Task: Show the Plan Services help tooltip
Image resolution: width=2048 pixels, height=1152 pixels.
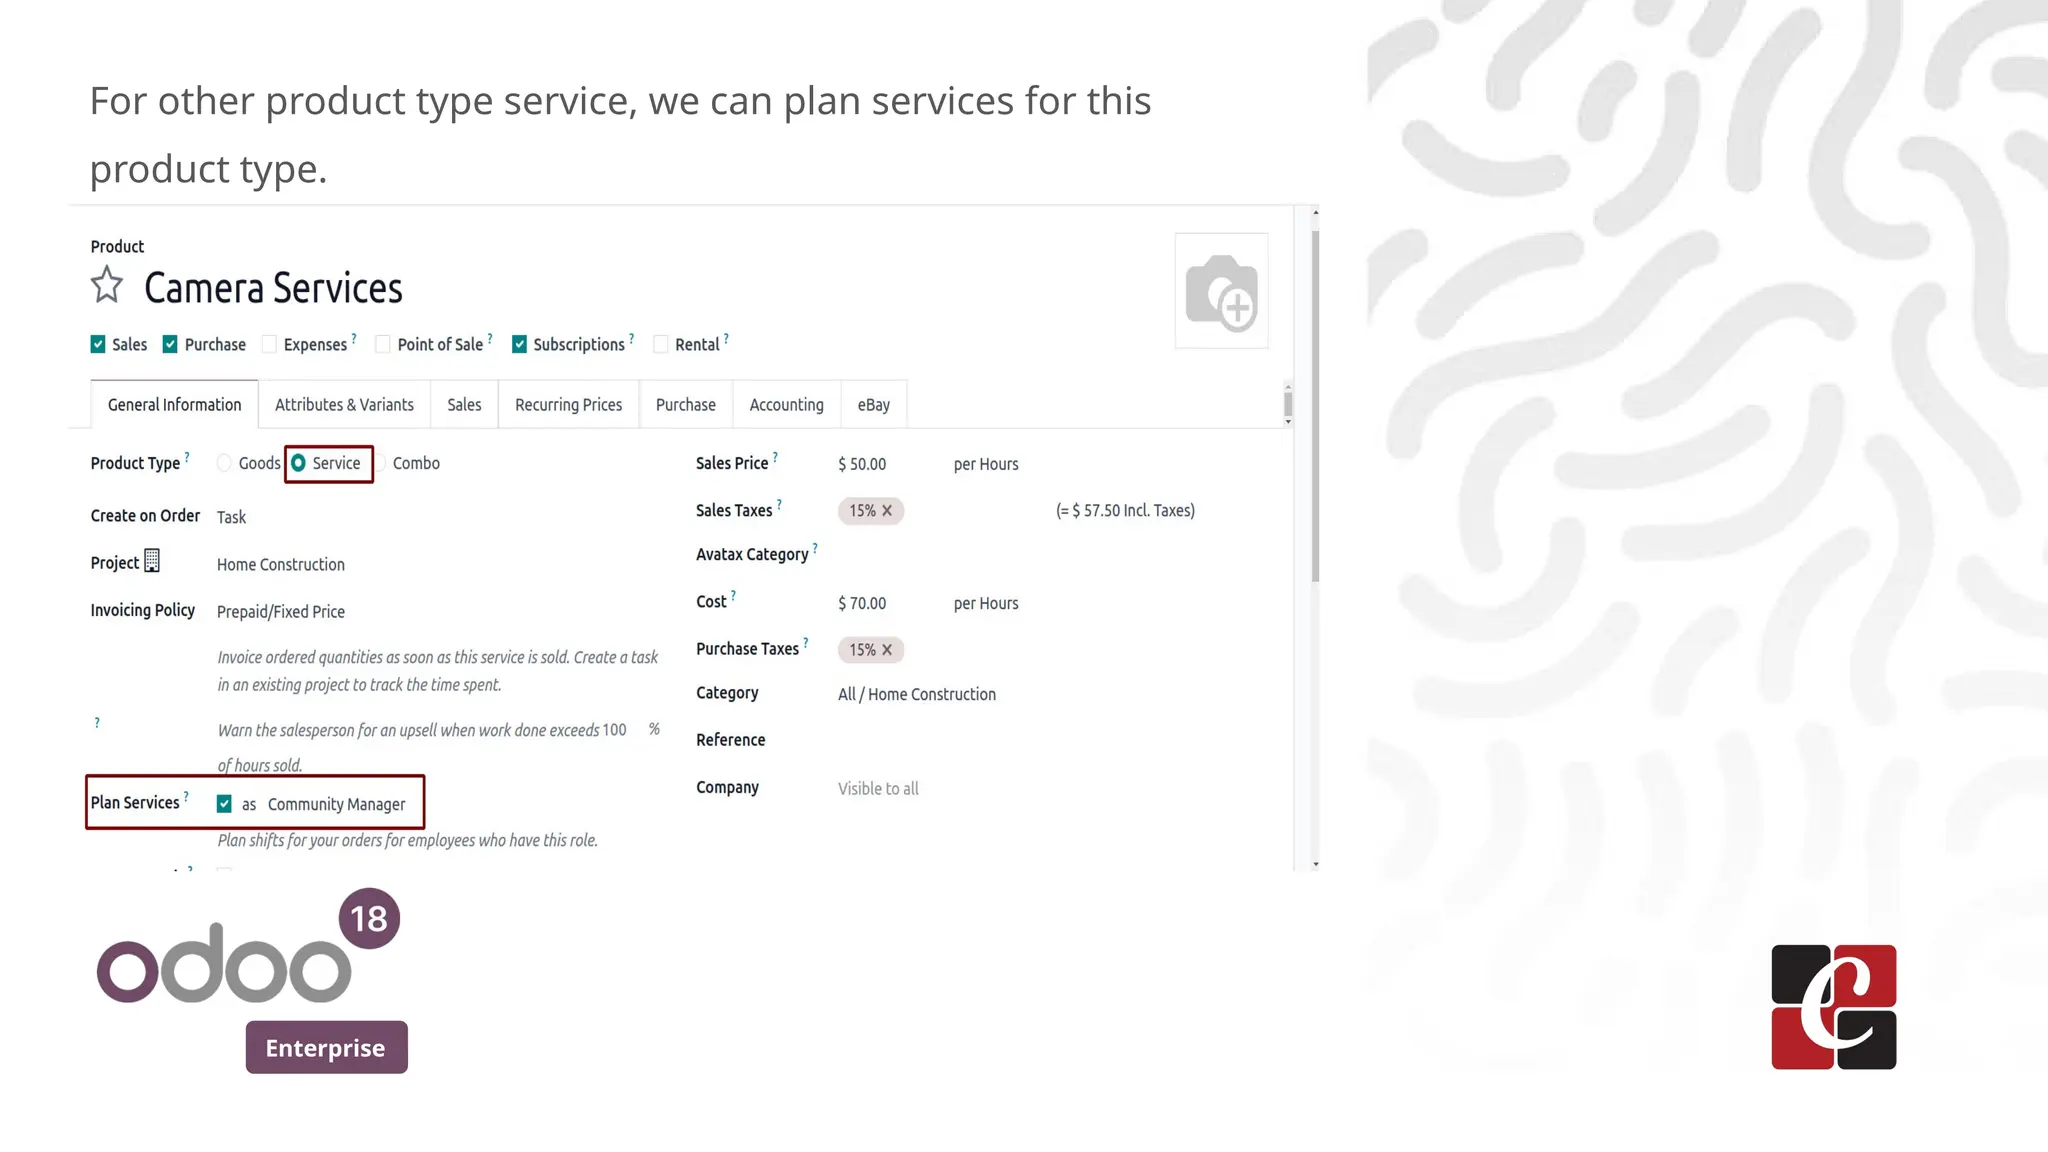Action: tap(186, 797)
